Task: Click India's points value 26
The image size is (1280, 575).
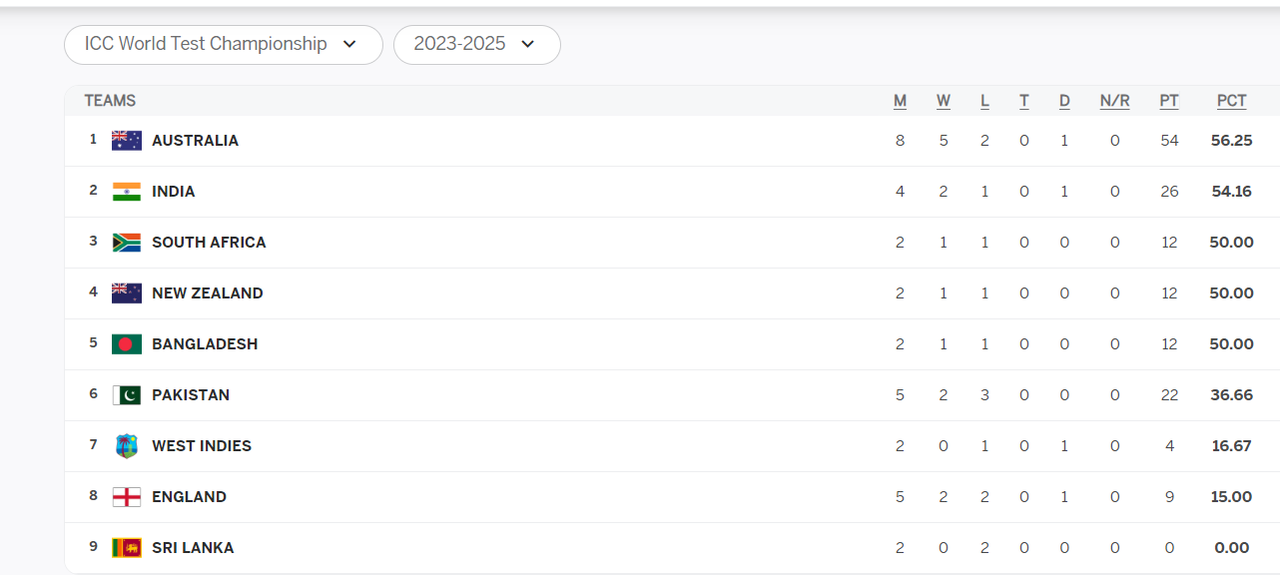Action: pos(1170,192)
